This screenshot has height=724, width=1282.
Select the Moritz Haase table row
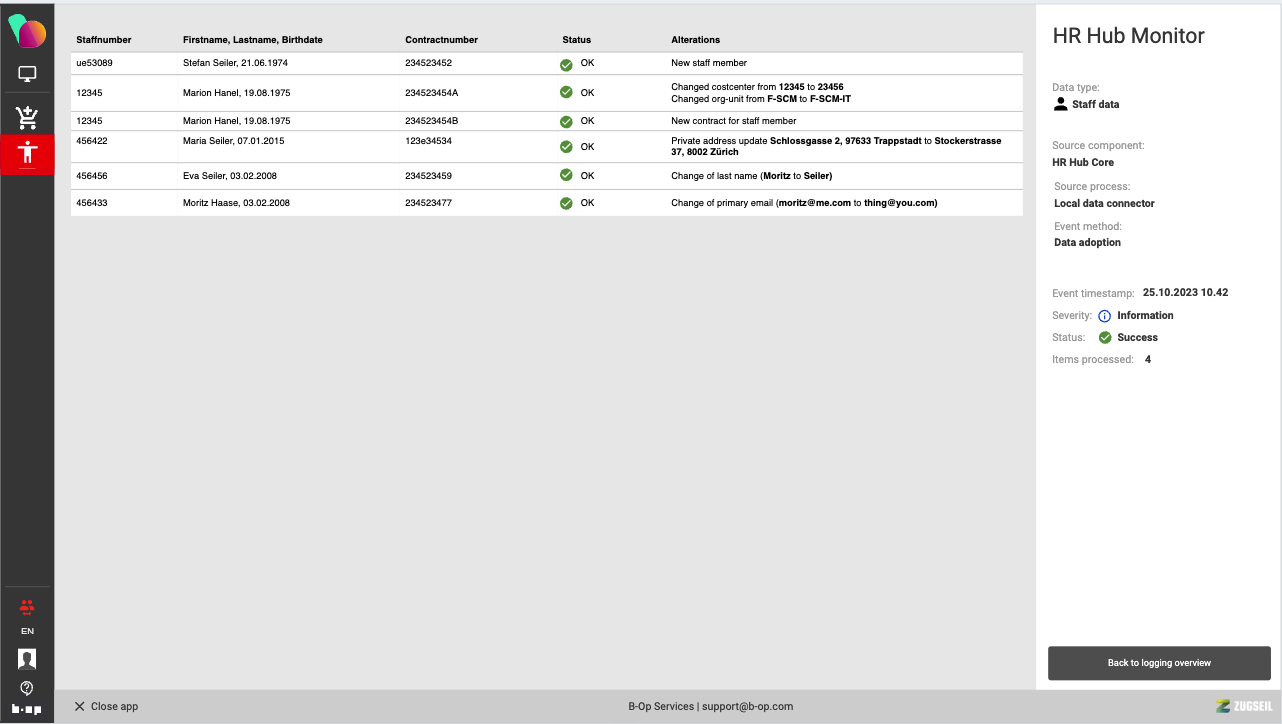[x=546, y=203]
